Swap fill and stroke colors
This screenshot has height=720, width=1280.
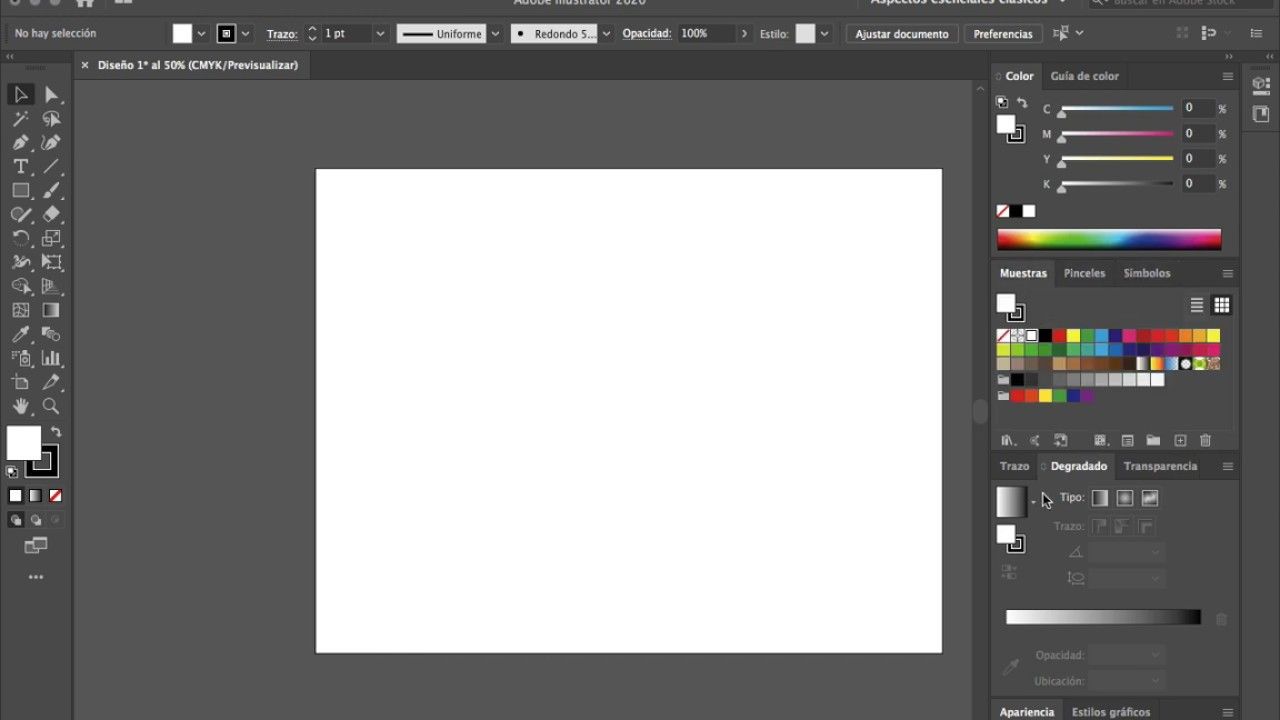tap(56, 429)
